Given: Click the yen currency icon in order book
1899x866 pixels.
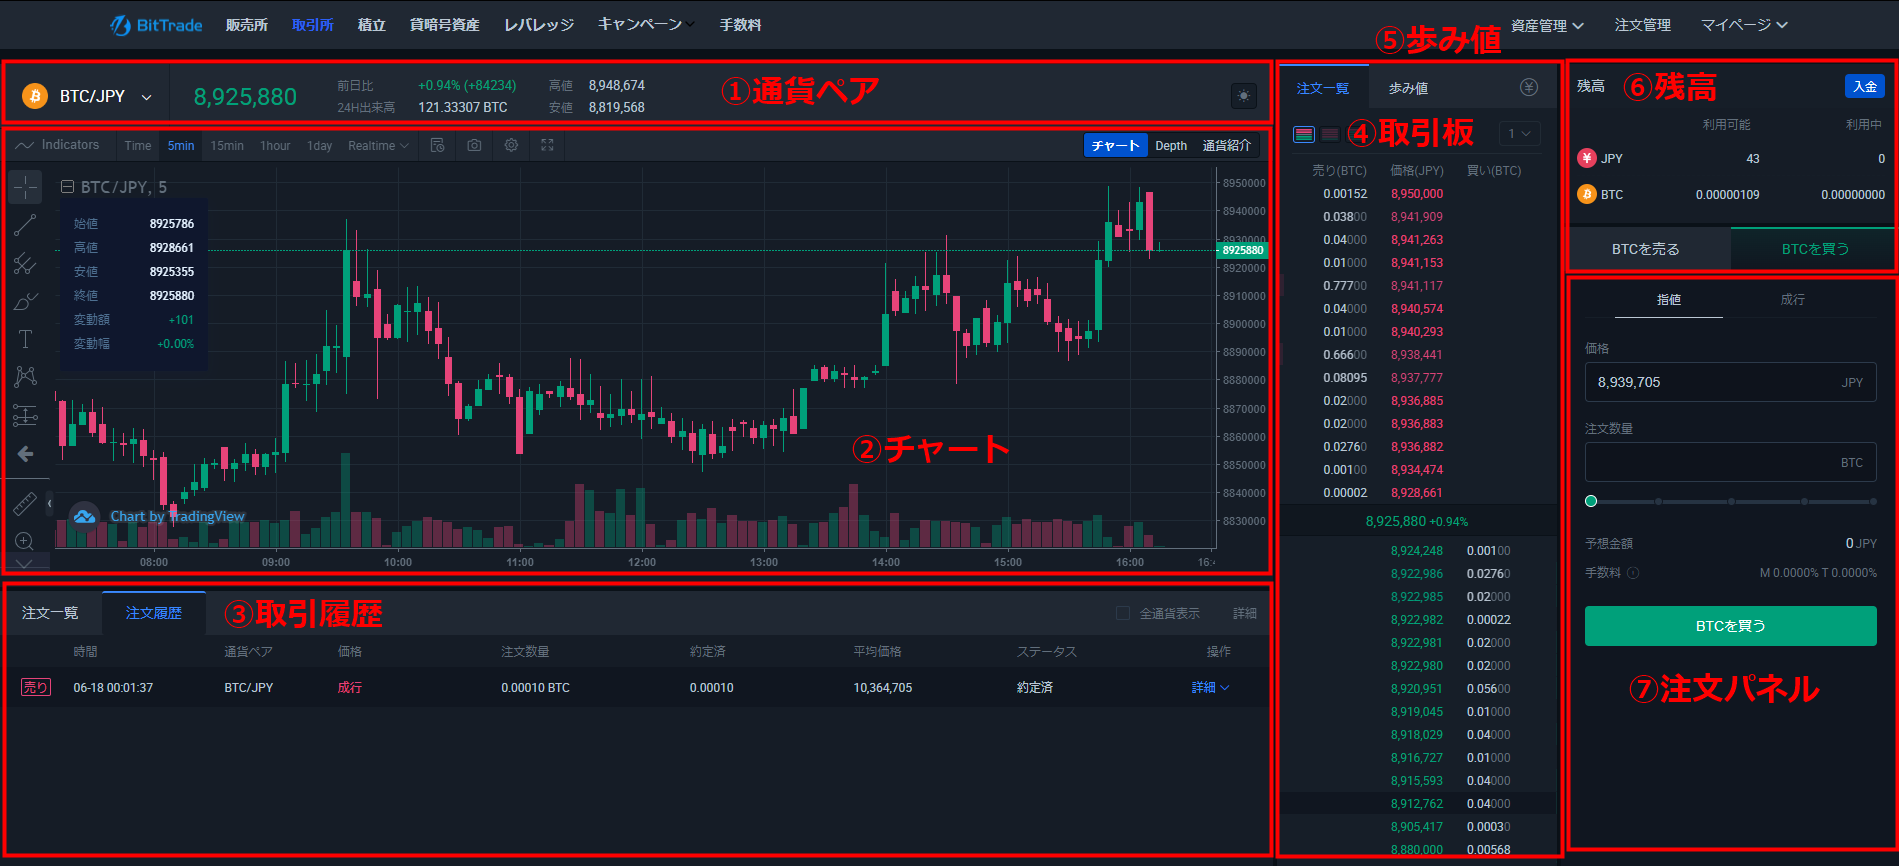Looking at the screenshot, I should point(1529,87).
